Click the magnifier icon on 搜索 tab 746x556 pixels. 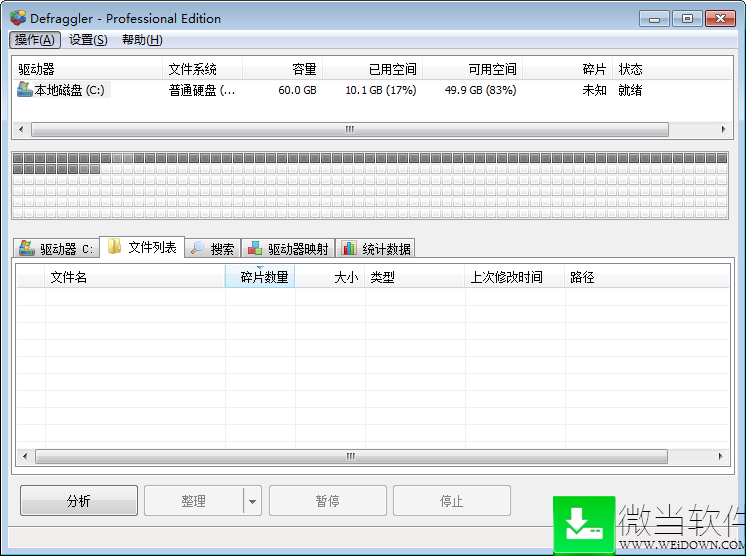coord(197,248)
